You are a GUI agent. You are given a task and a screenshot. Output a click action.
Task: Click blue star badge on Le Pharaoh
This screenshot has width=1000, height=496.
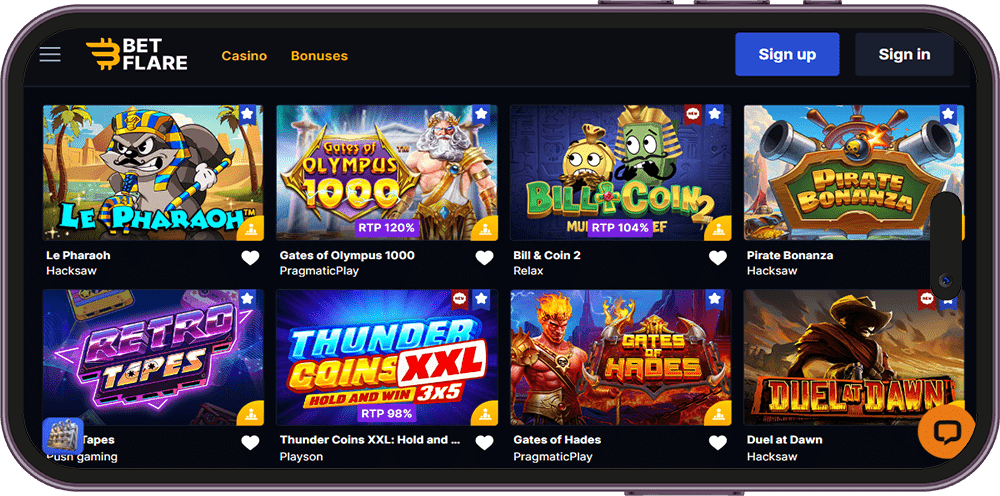click(x=247, y=115)
